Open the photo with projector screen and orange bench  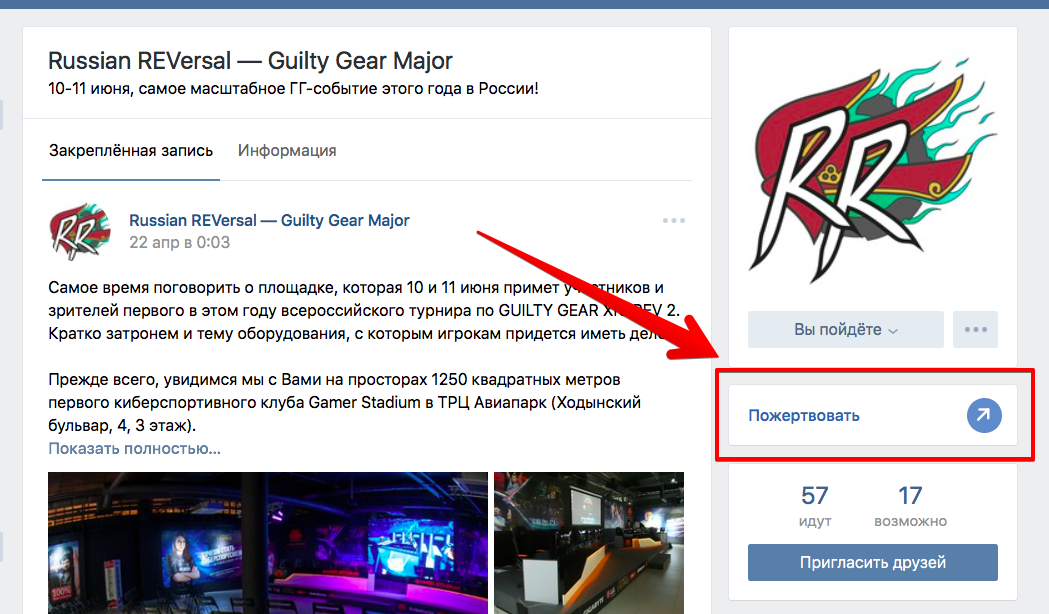tap(589, 543)
